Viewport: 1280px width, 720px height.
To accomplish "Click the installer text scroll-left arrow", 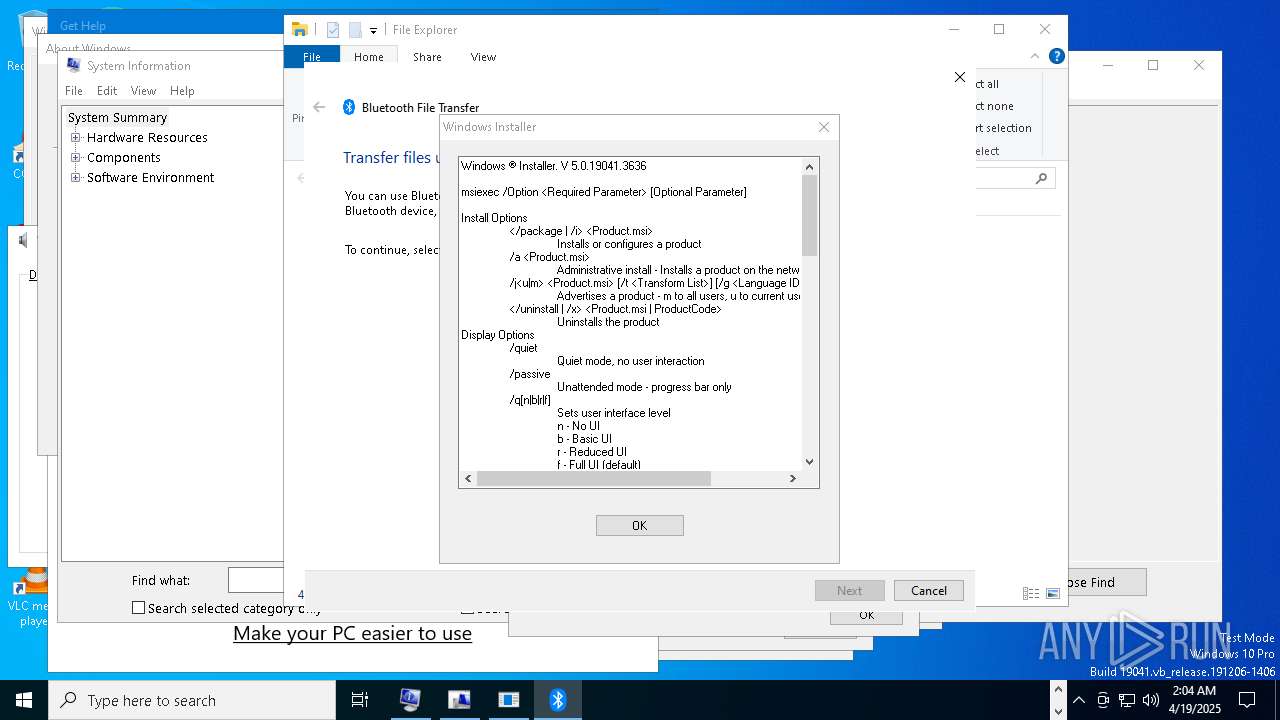I will point(467,479).
